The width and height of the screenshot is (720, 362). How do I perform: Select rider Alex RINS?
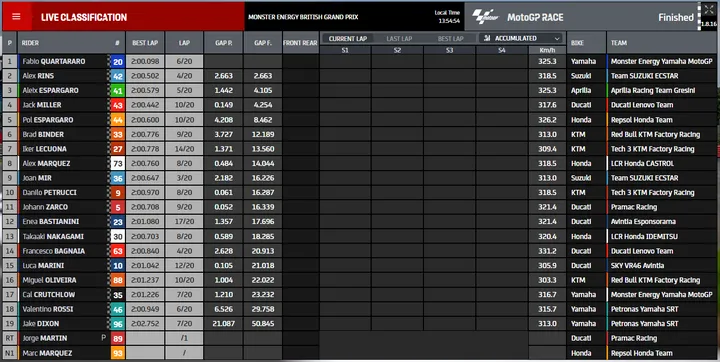[x=38, y=76]
